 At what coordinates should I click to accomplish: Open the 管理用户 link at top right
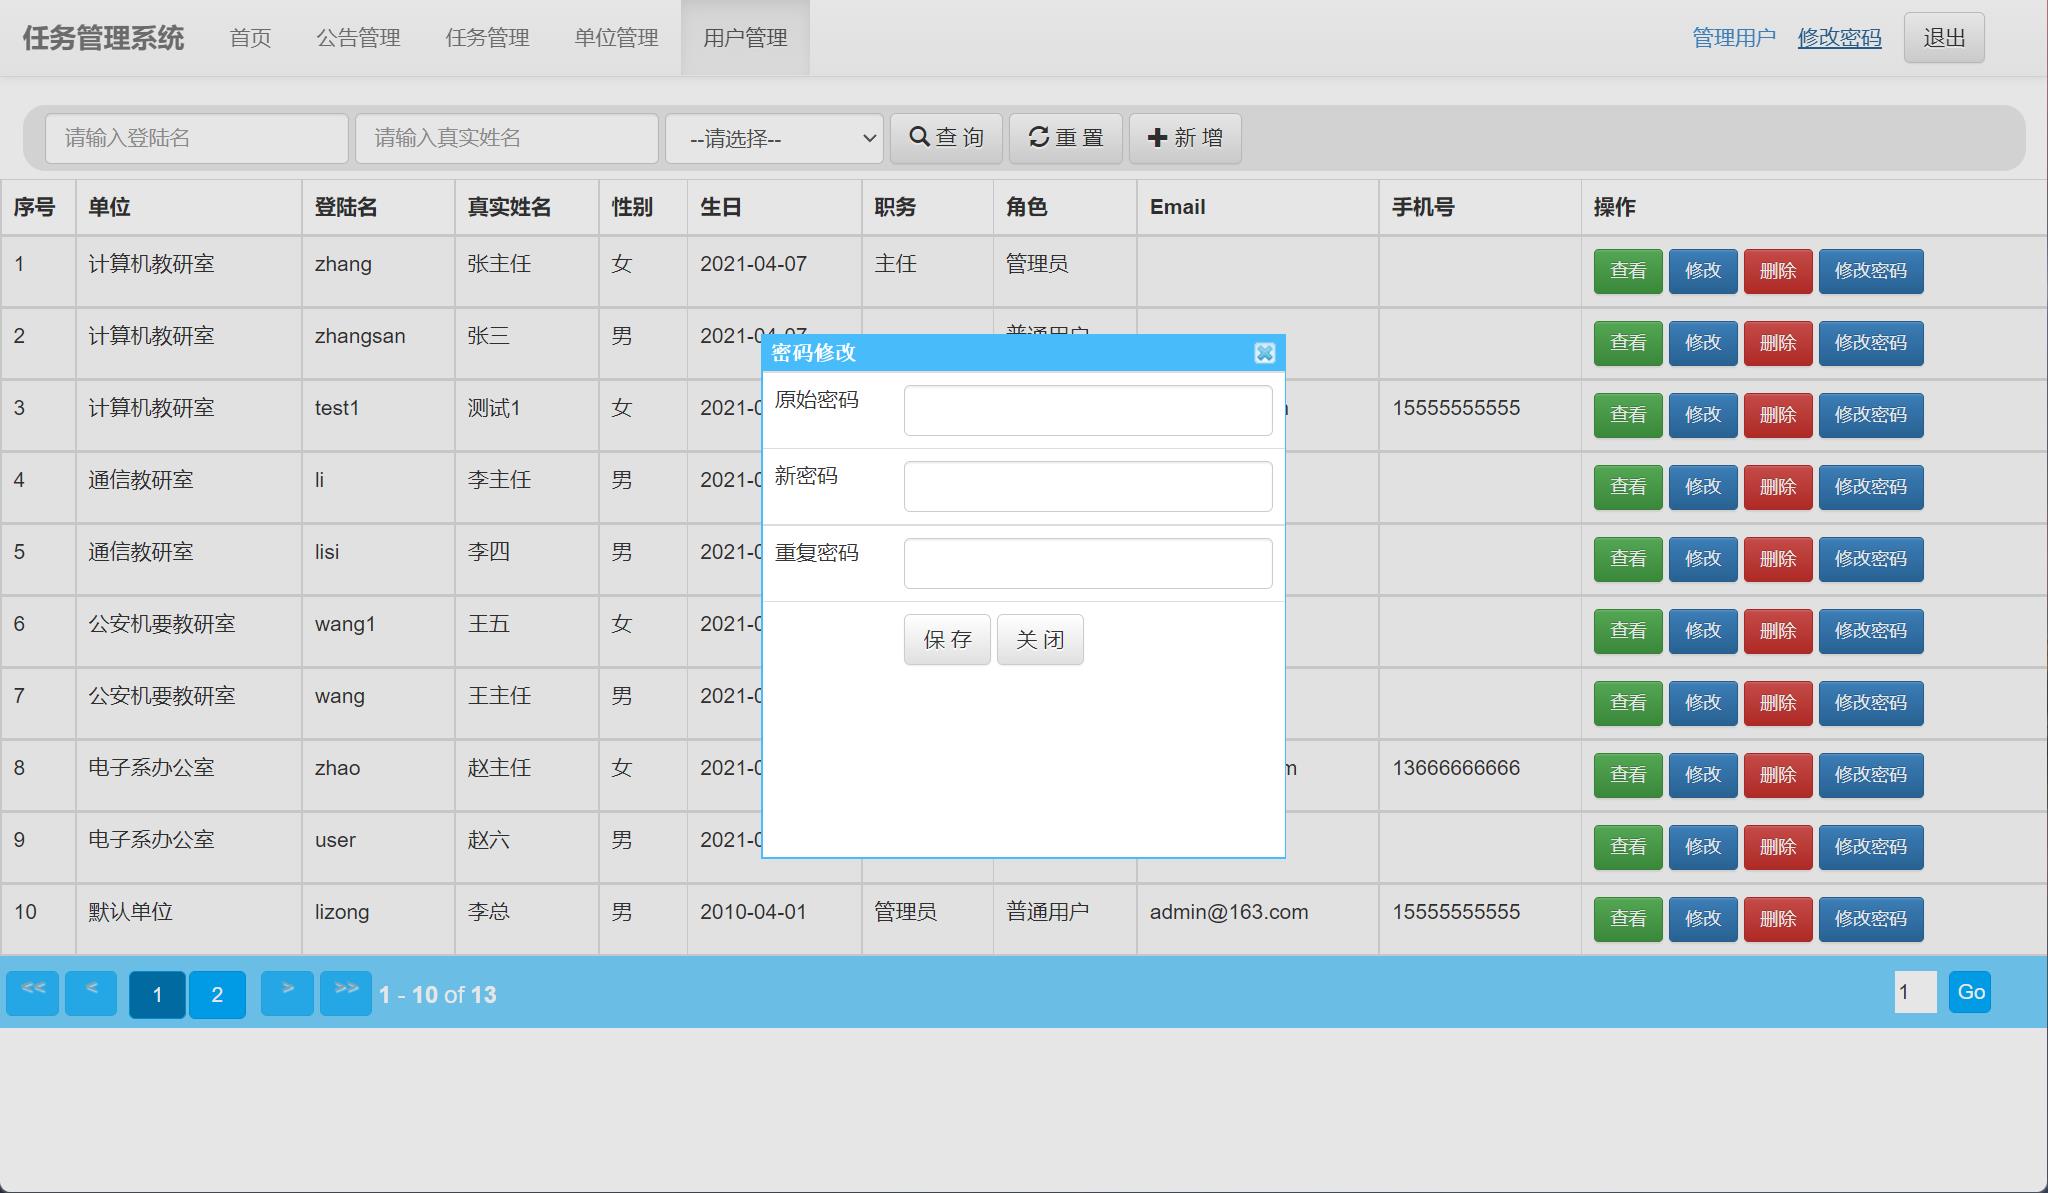[1733, 36]
